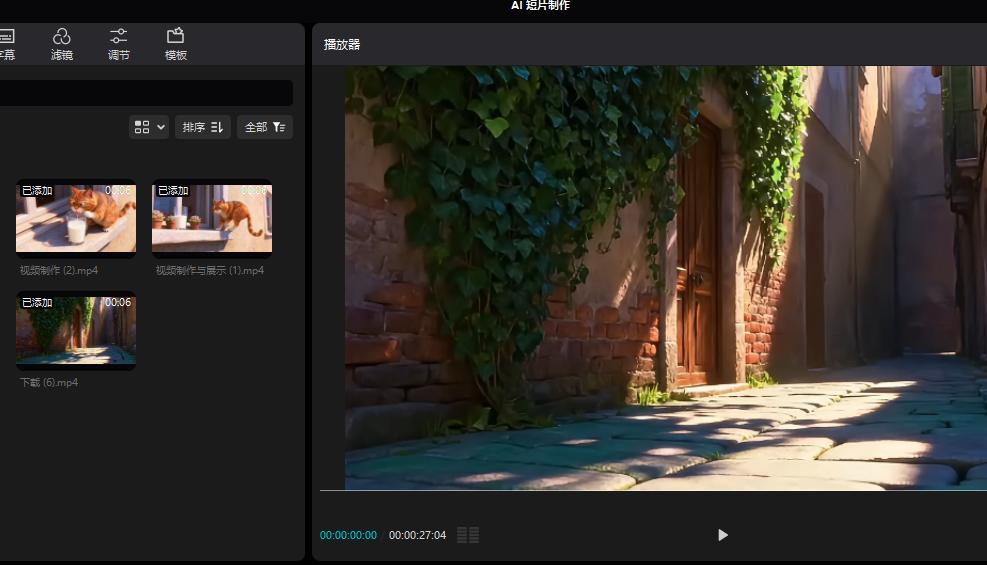Click the media search input field

tap(146, 93)
